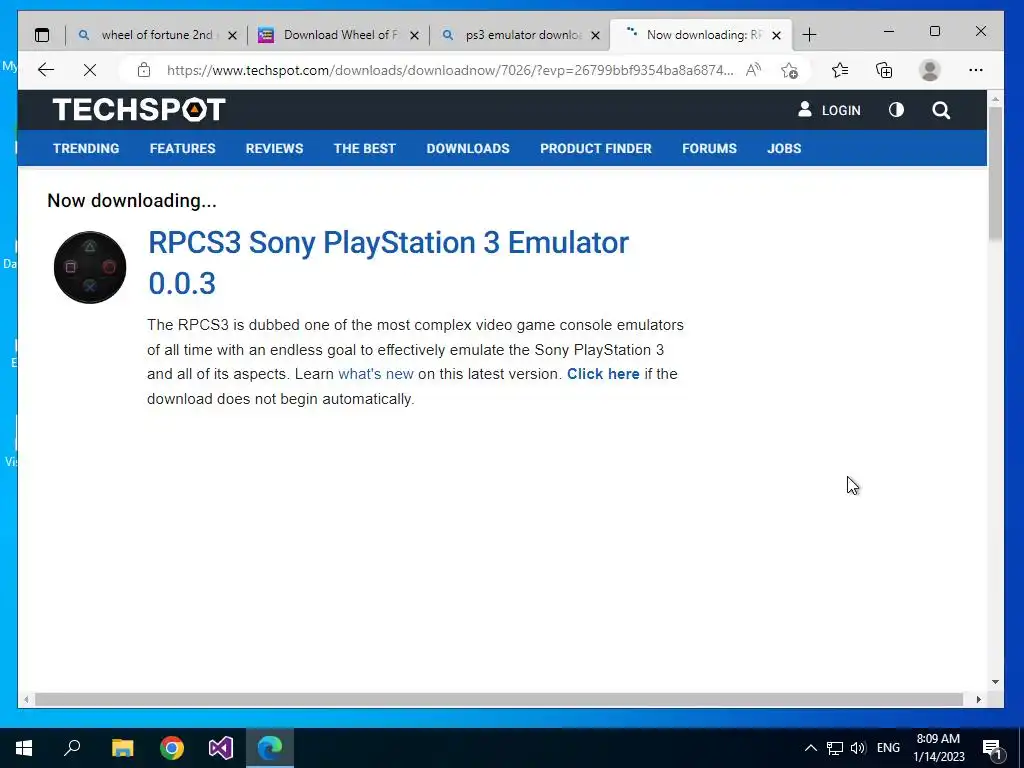
Task: Open the volume control tray icon
Action: [x=858, y=748]
